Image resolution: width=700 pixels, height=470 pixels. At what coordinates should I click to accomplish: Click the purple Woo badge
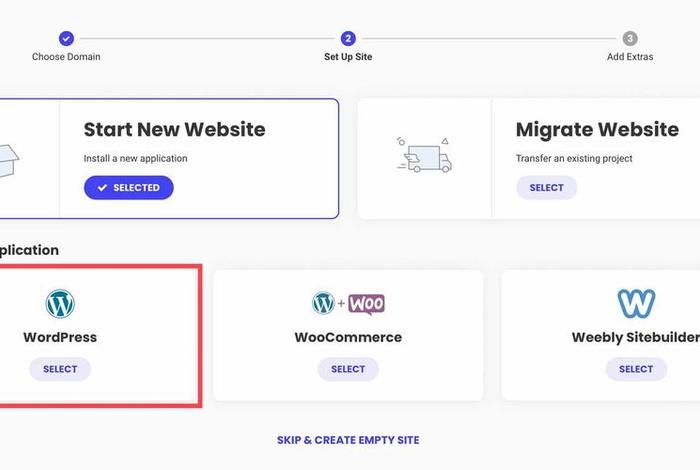pyautogui.click(x=367, y=304)
